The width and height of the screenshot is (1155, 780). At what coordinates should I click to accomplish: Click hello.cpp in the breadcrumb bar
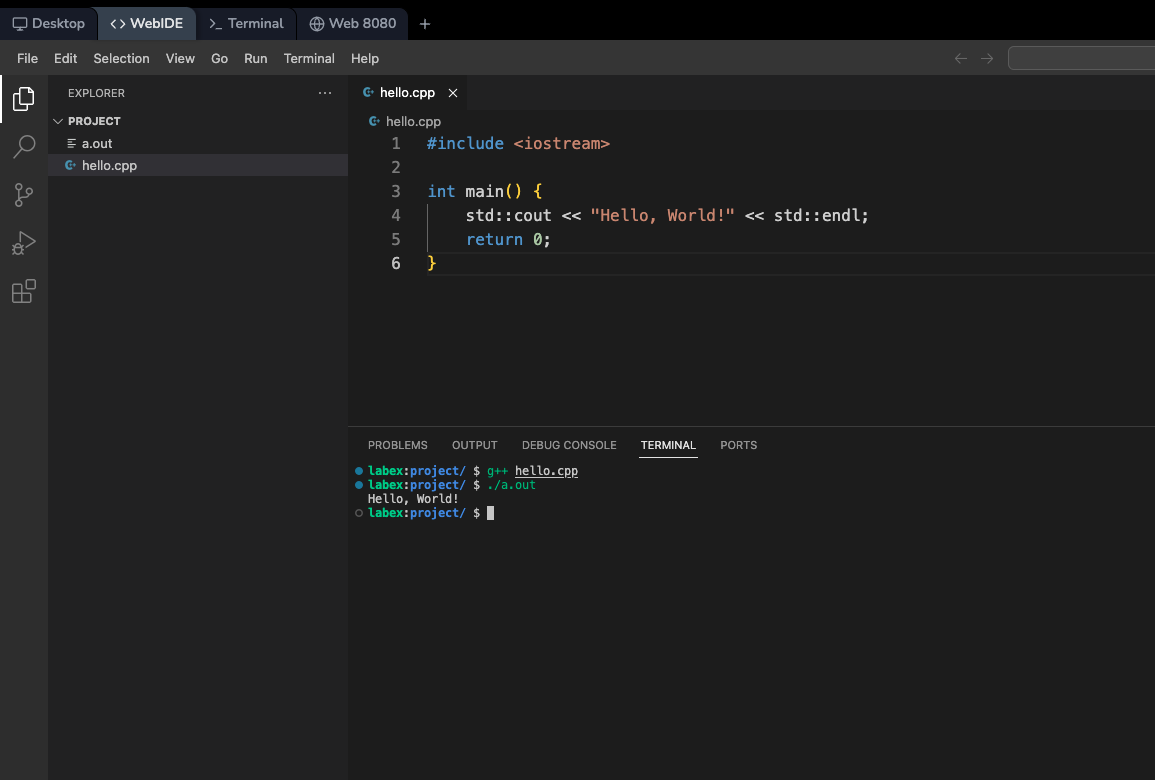click(x=413, y=122)
